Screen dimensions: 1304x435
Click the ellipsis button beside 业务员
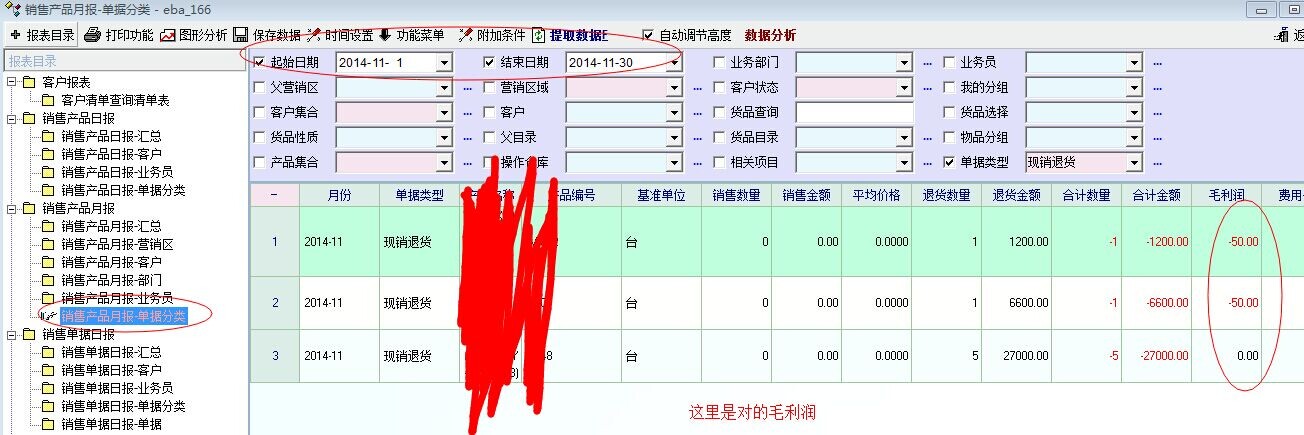click(1157, 63)
